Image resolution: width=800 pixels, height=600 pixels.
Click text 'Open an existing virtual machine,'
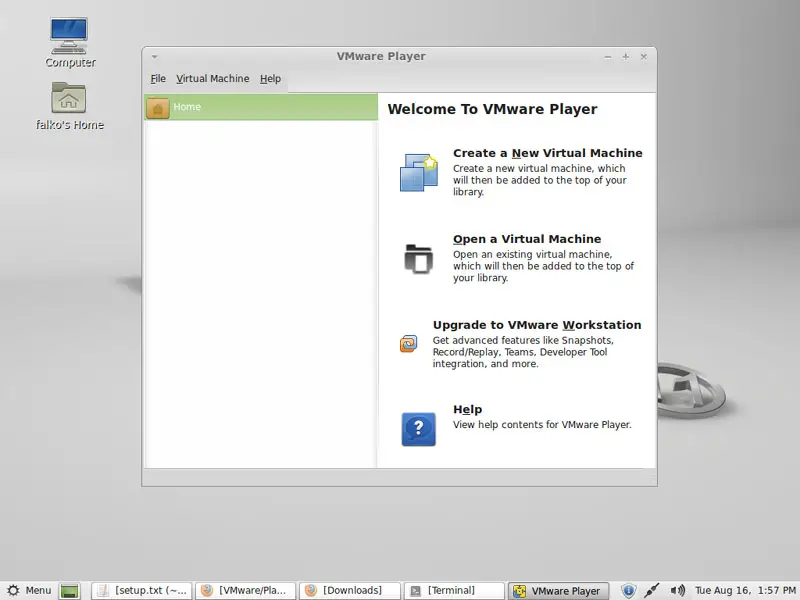coord(532,254)
